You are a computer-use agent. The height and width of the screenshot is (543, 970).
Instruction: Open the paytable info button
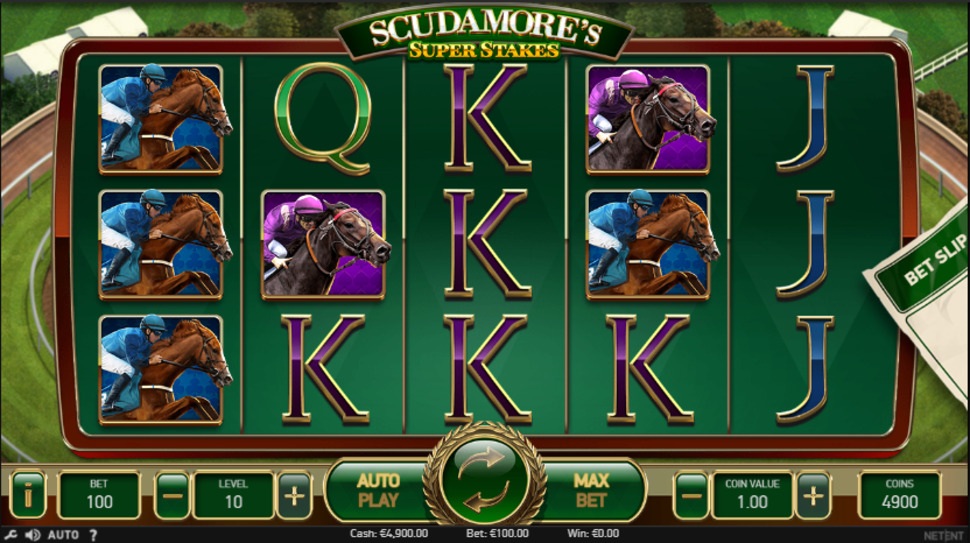[x=28, y=495]
